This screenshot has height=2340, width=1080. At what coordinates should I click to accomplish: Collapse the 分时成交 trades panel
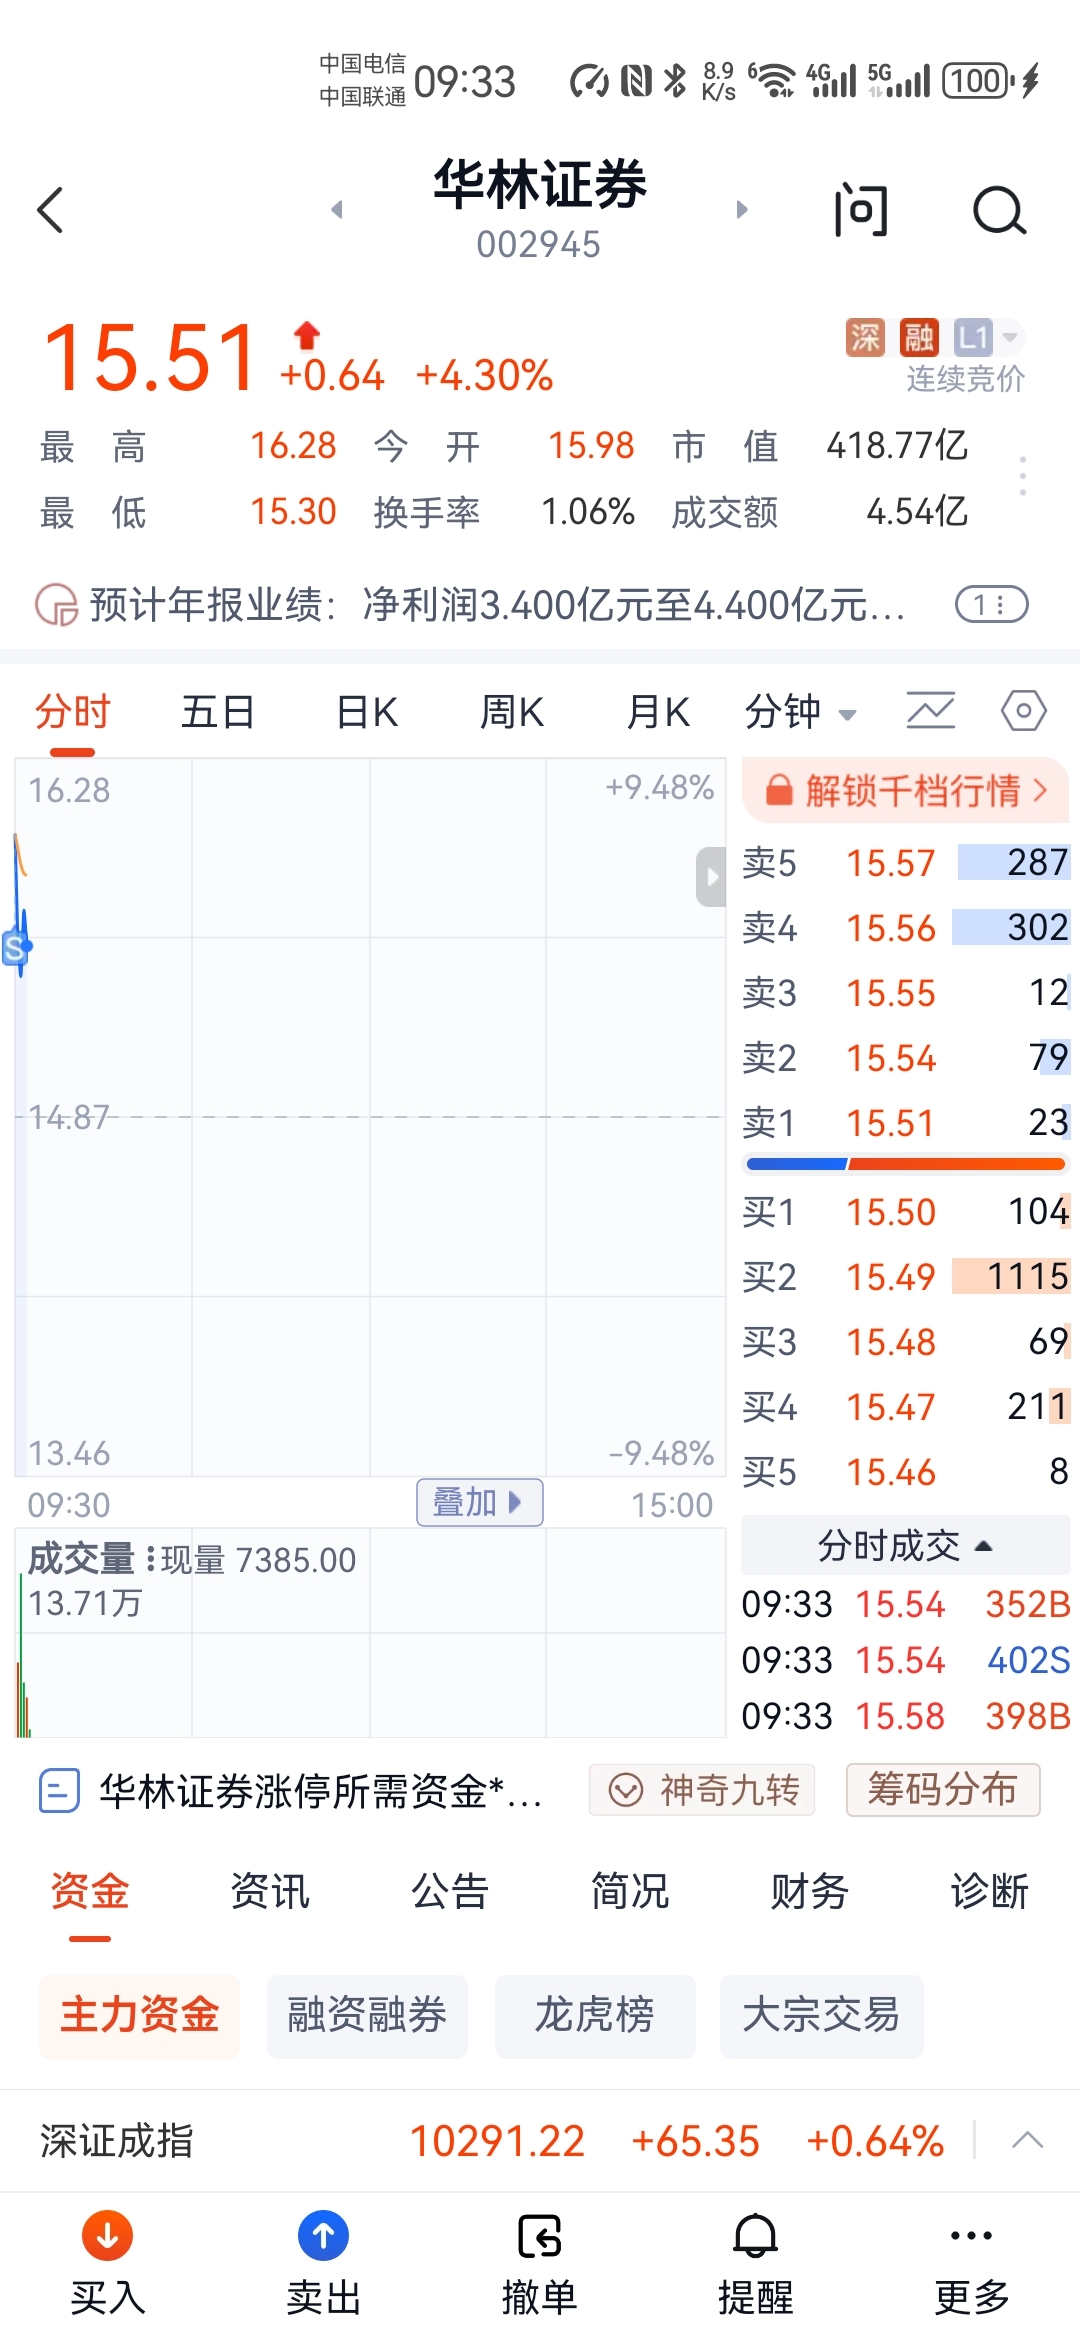coord(906,1545)
